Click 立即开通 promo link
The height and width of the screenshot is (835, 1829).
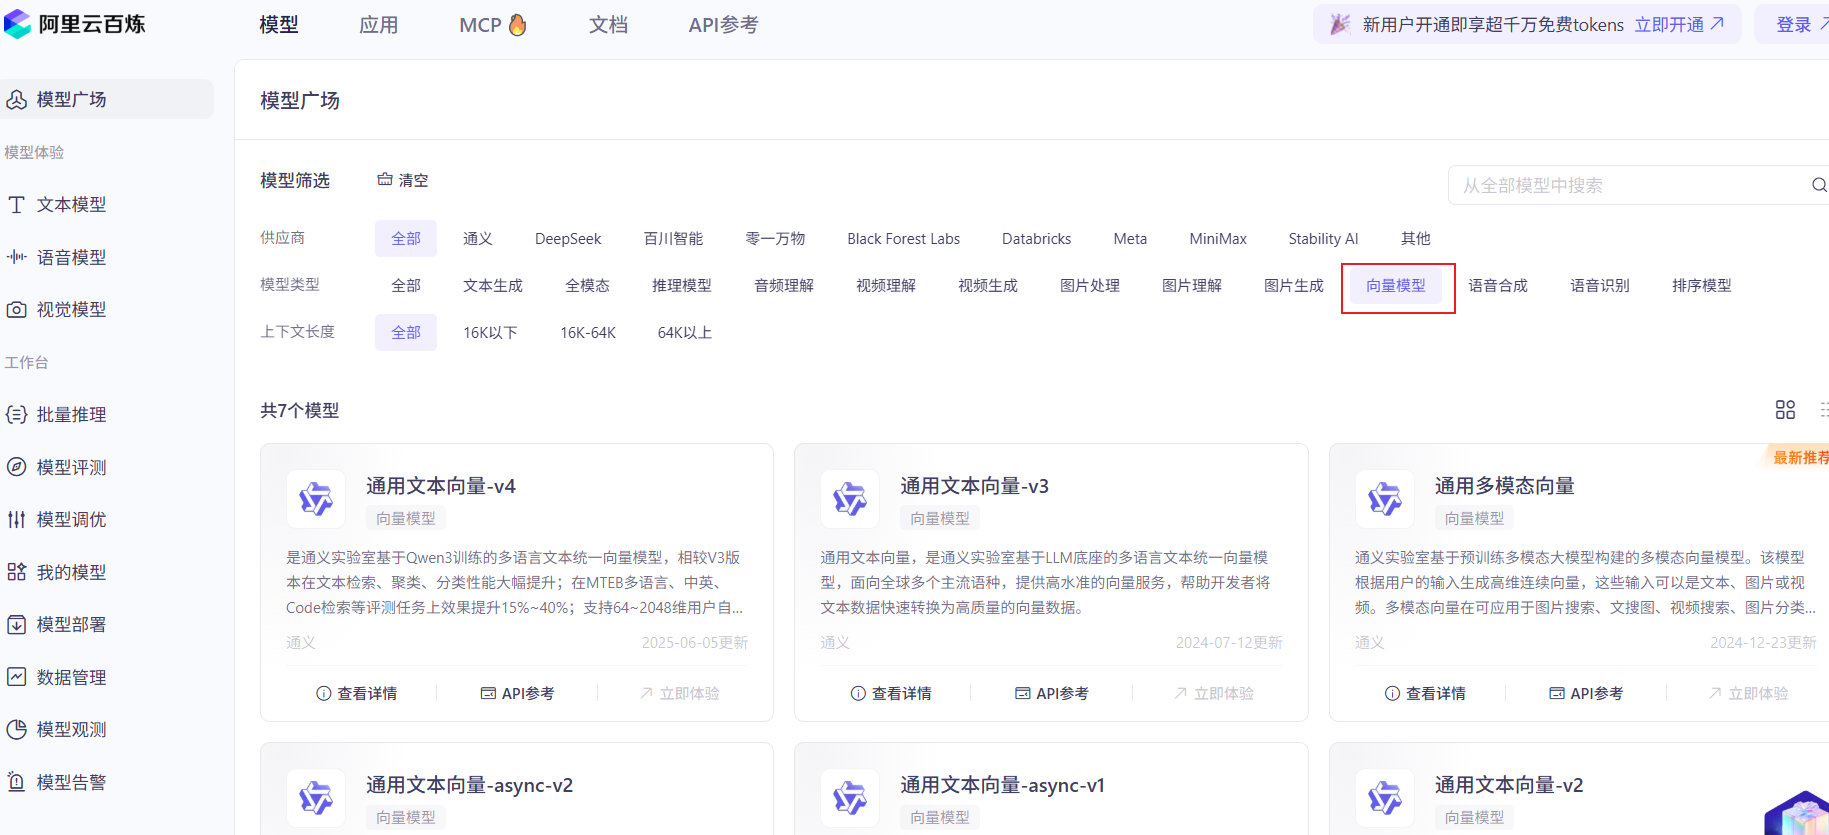click(x=1680, y=25)
